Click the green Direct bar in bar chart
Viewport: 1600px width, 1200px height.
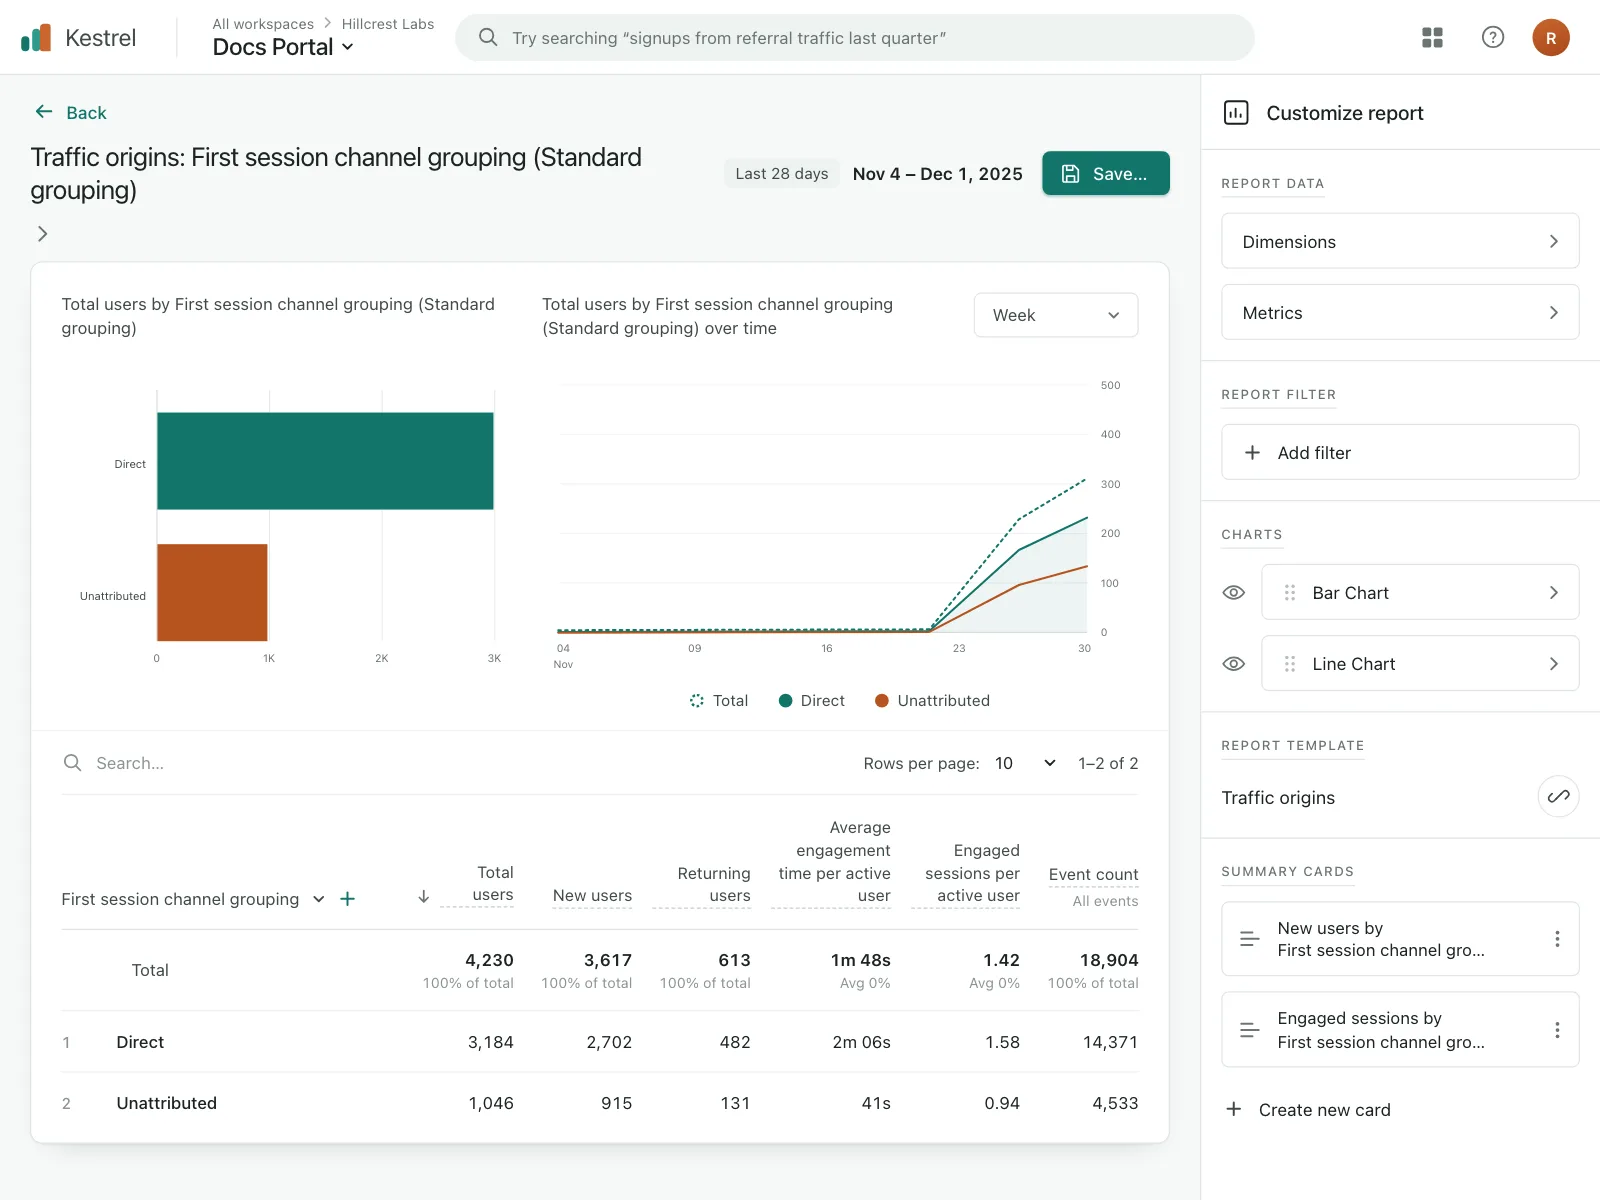pyautogui.click(x=325, y=461)
